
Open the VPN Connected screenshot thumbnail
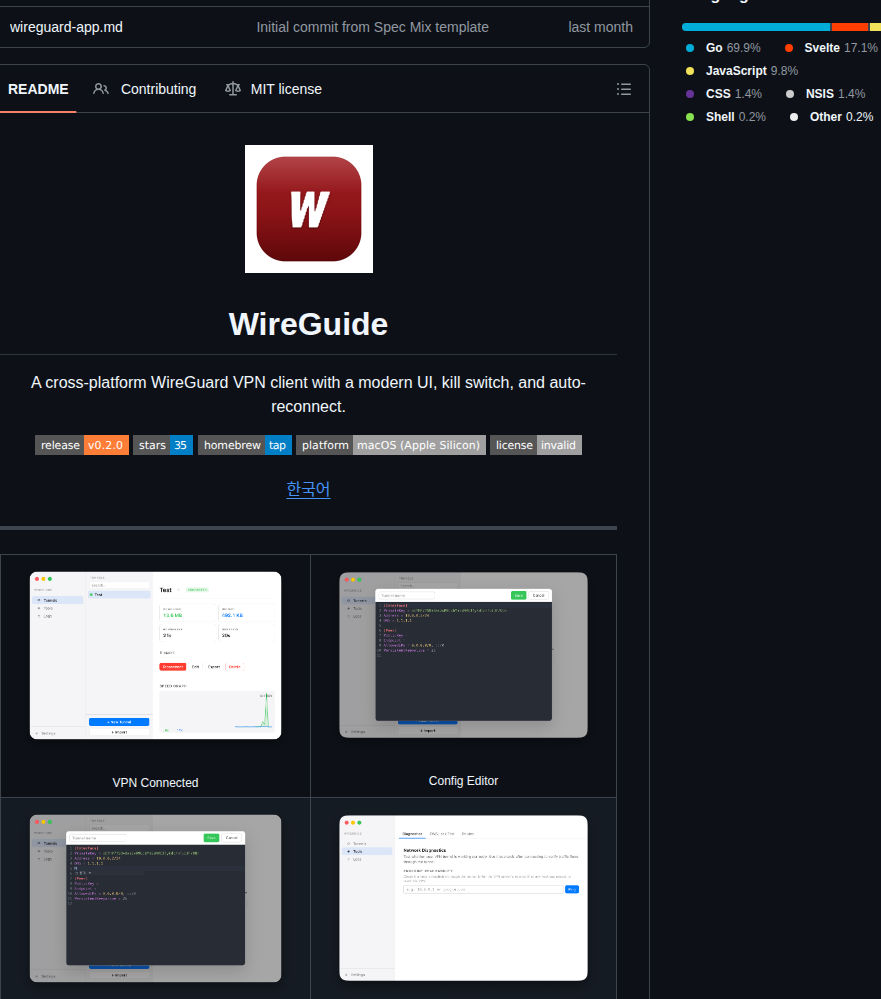(155, 656)
